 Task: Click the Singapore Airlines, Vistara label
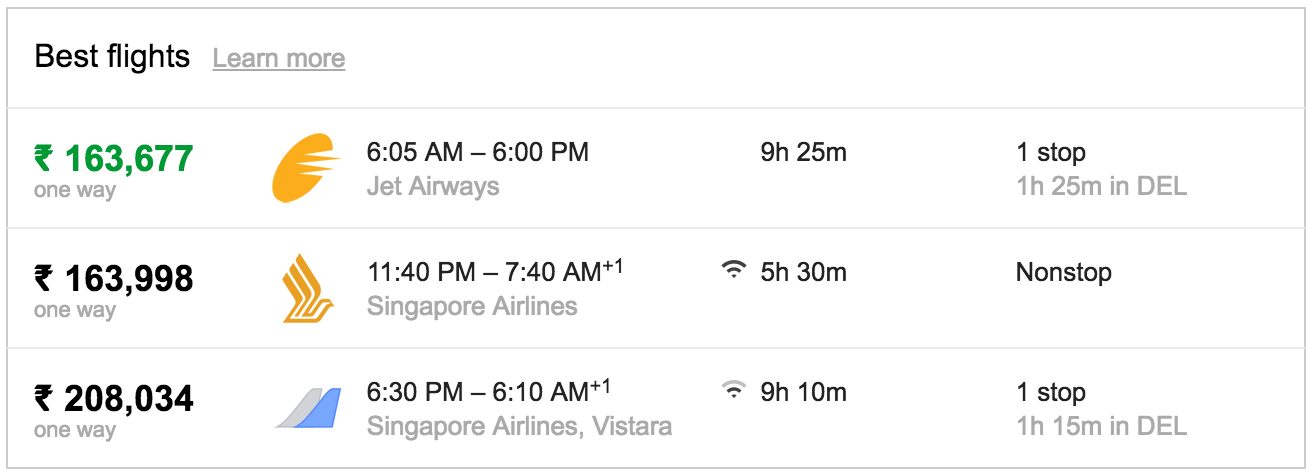pos(519,426)
